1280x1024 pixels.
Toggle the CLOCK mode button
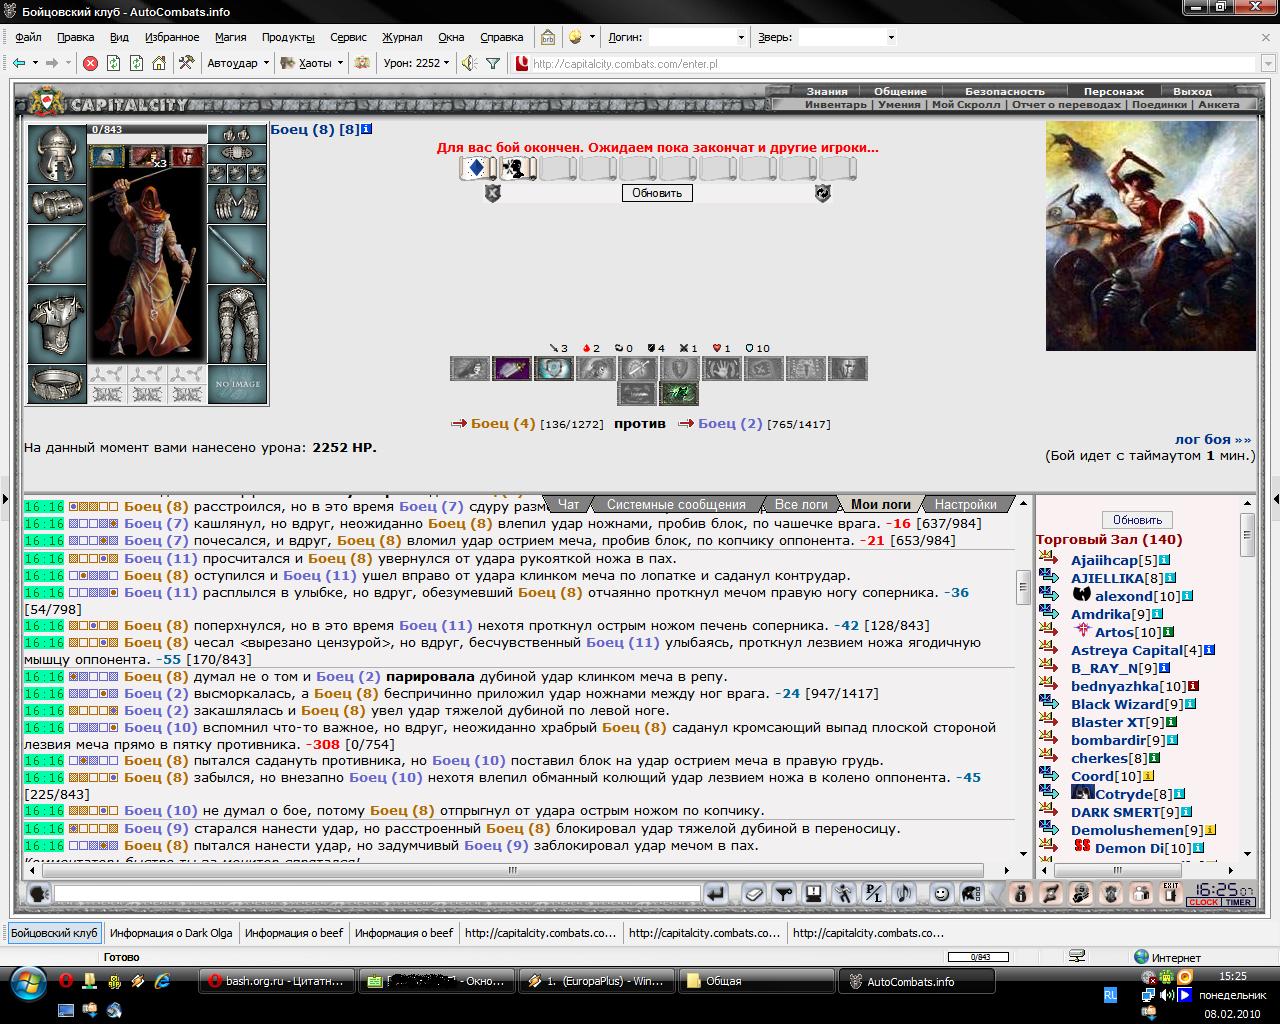tap(1203, 902)
